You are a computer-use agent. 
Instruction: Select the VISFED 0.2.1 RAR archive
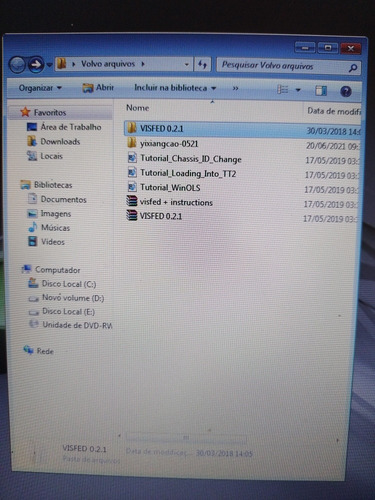pos(154,216)
